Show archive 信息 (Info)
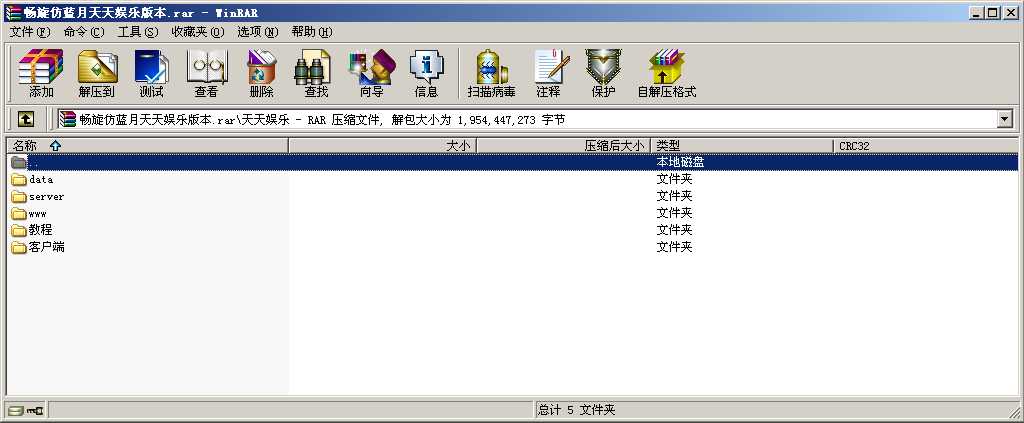Screen dimensions: 1024x423 (426, 73)
